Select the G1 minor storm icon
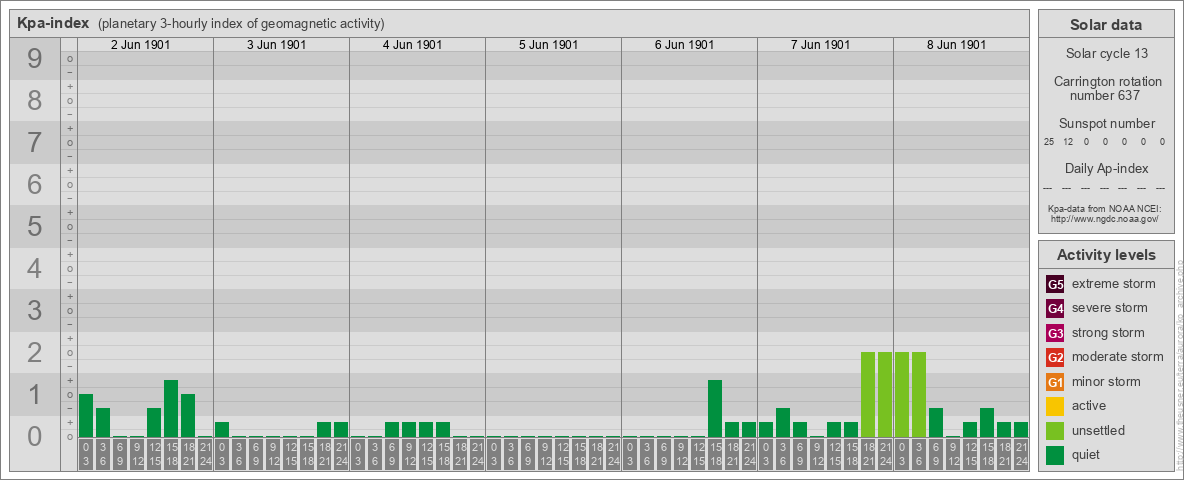 pyautogui.click(x=1055, y=382)
